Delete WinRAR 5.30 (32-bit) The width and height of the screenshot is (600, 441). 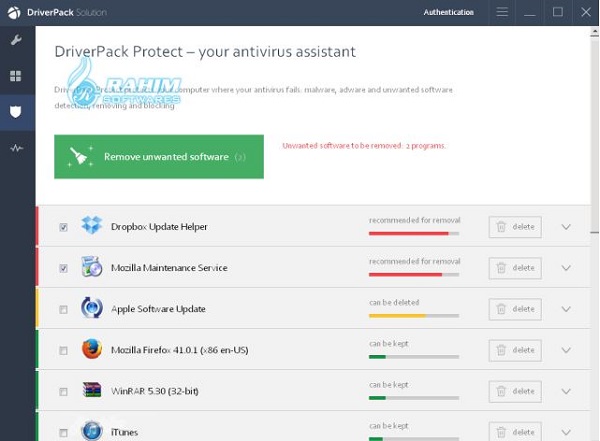(515, 391)
